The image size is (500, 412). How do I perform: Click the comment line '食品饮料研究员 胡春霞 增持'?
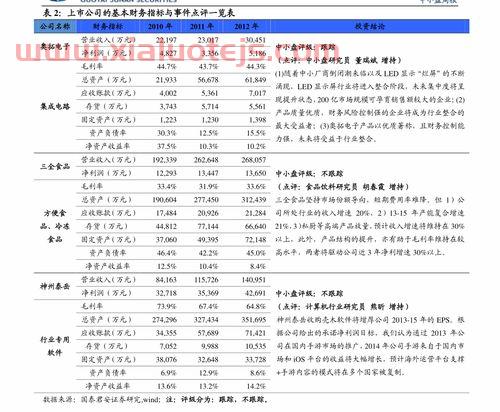tap(343, 187)
